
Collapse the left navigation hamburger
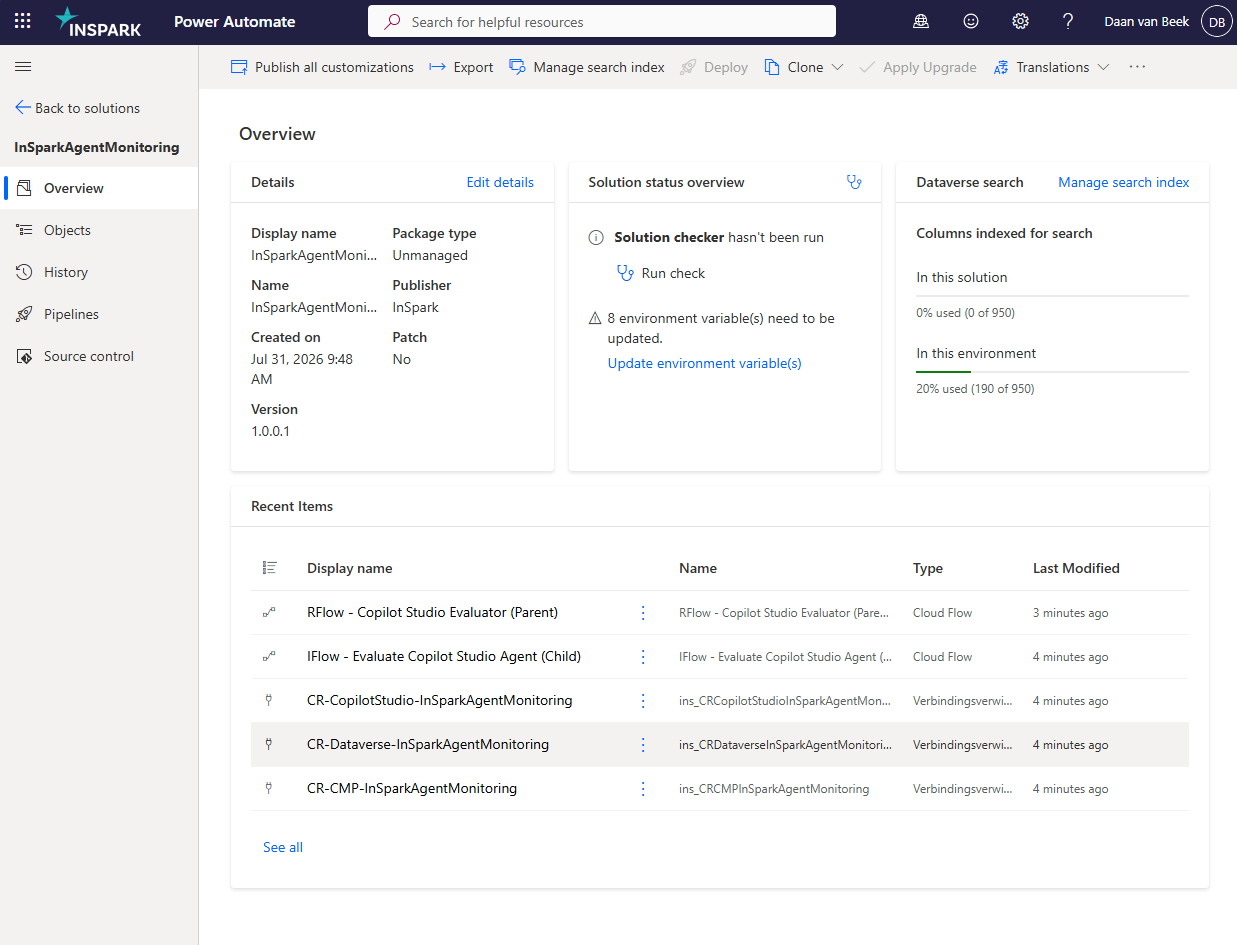coord(23,66)
